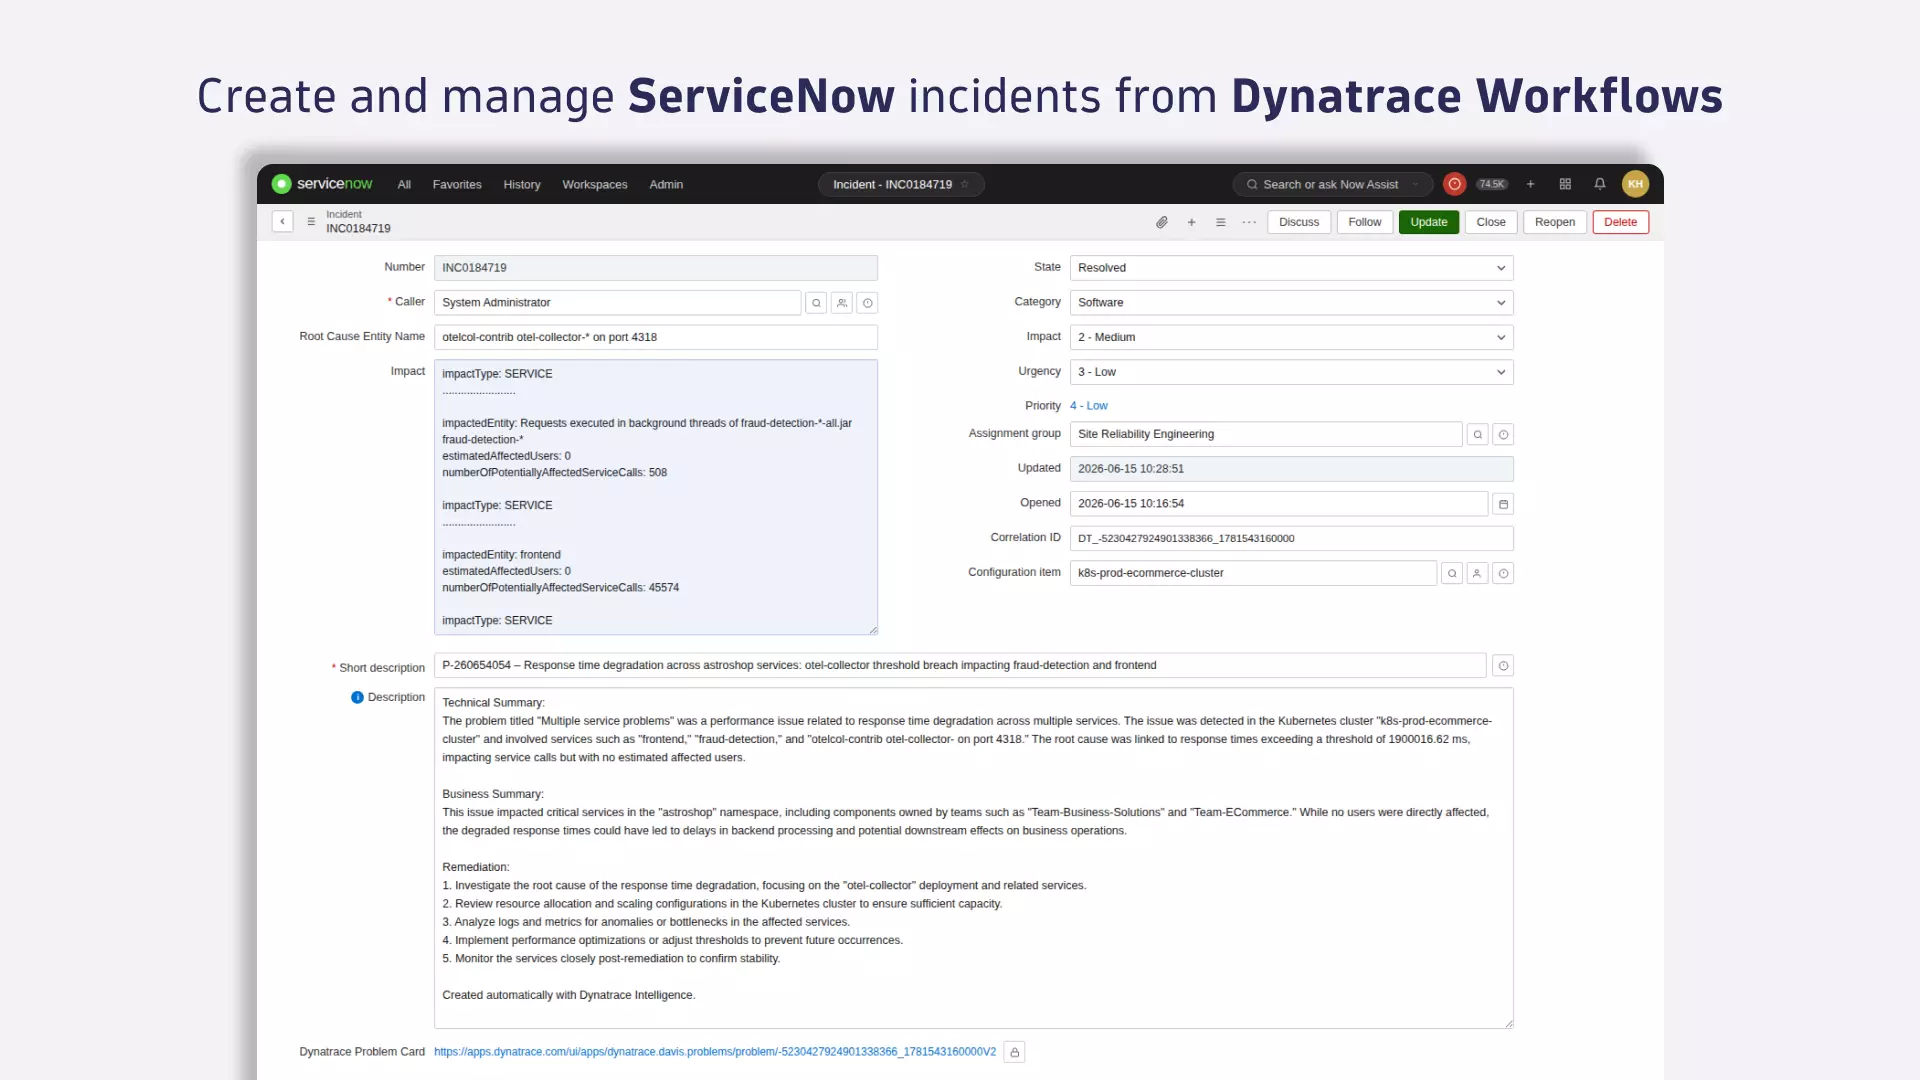
Task: Click the Configuration item info icon
Action: click(1503, 573)
